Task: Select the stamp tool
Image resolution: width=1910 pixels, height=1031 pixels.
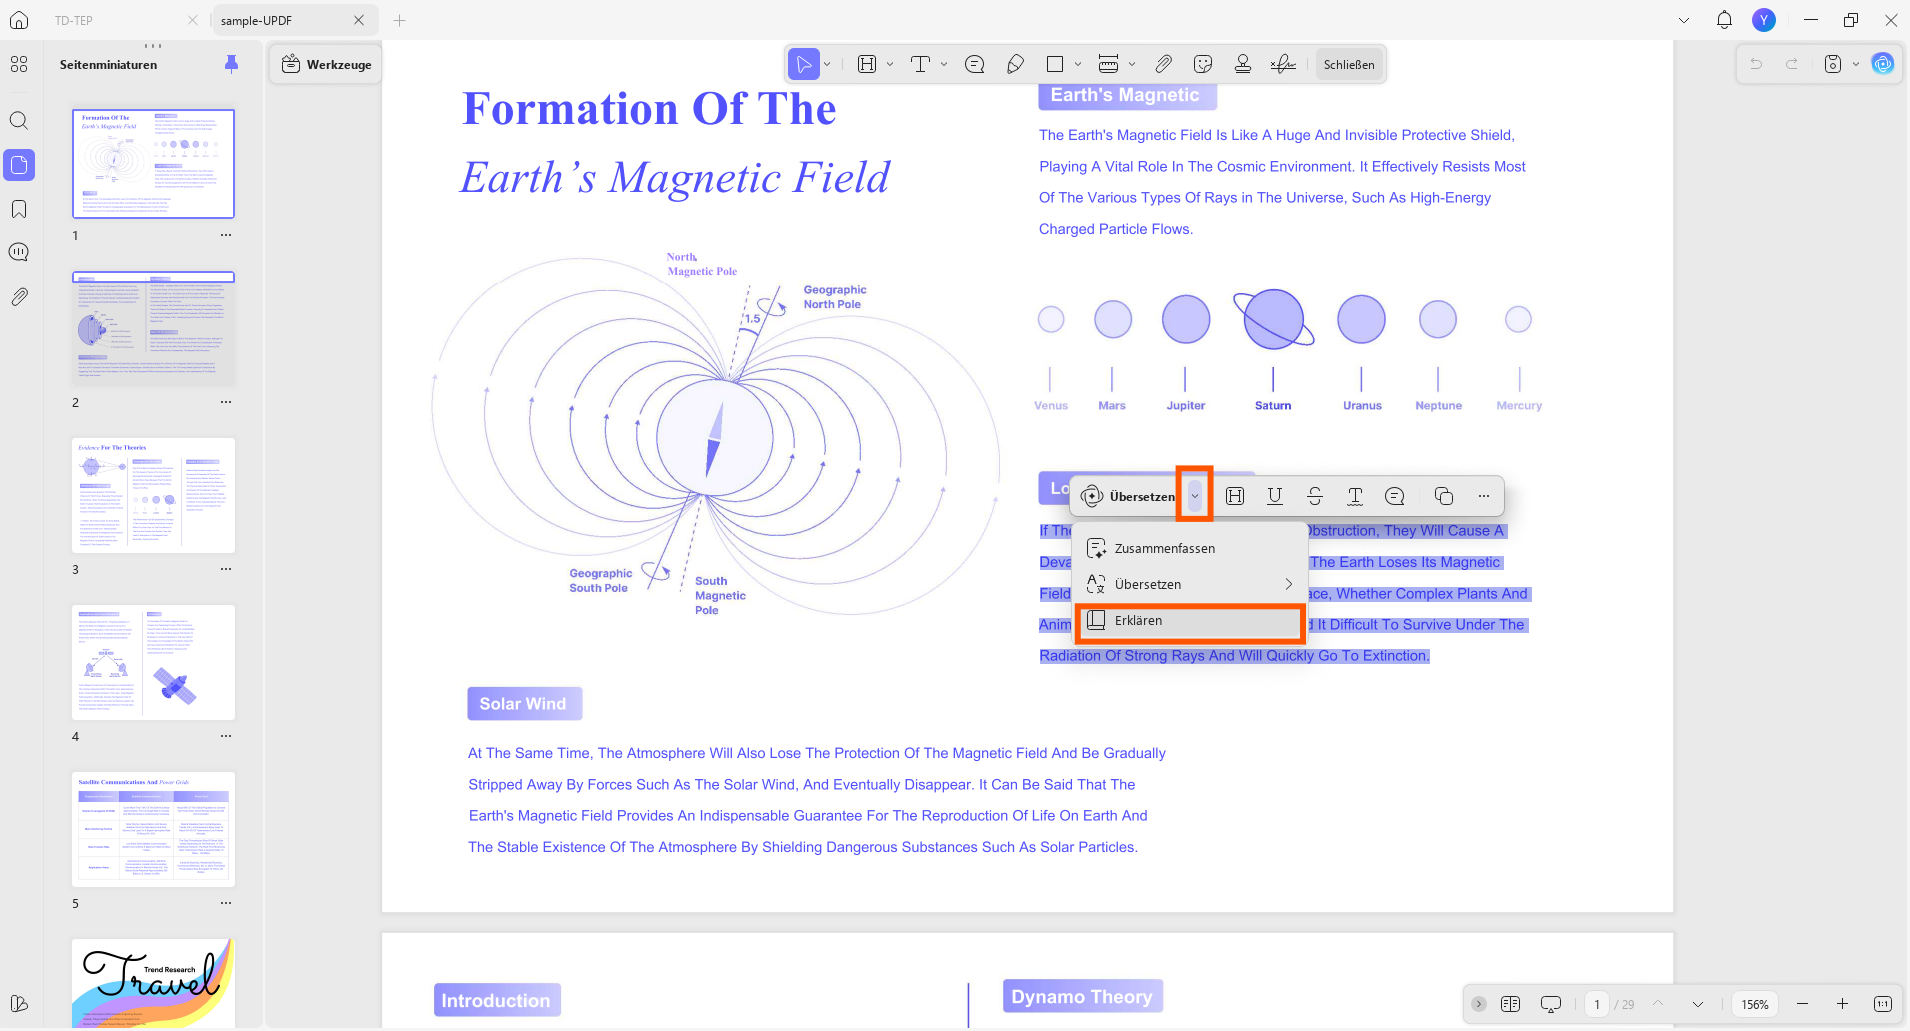Action: (1243, 64)
